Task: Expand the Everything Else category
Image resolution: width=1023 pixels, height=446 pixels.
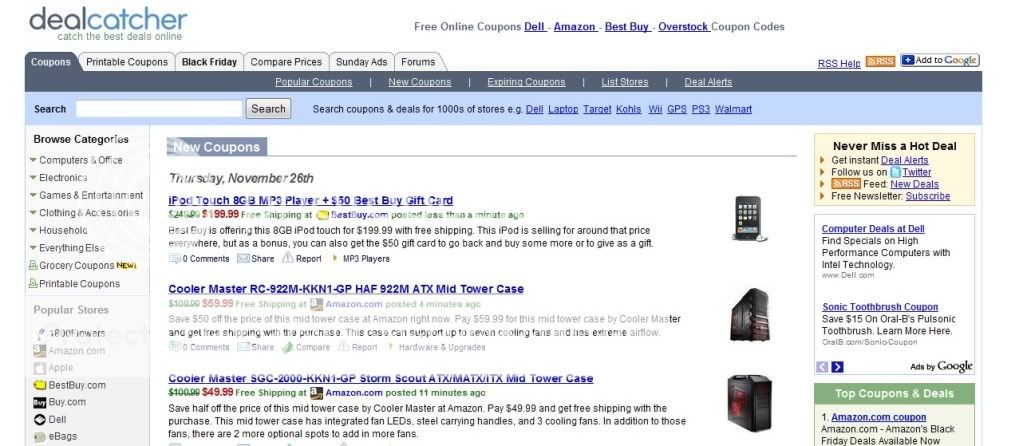Action: tap(33, 248)
